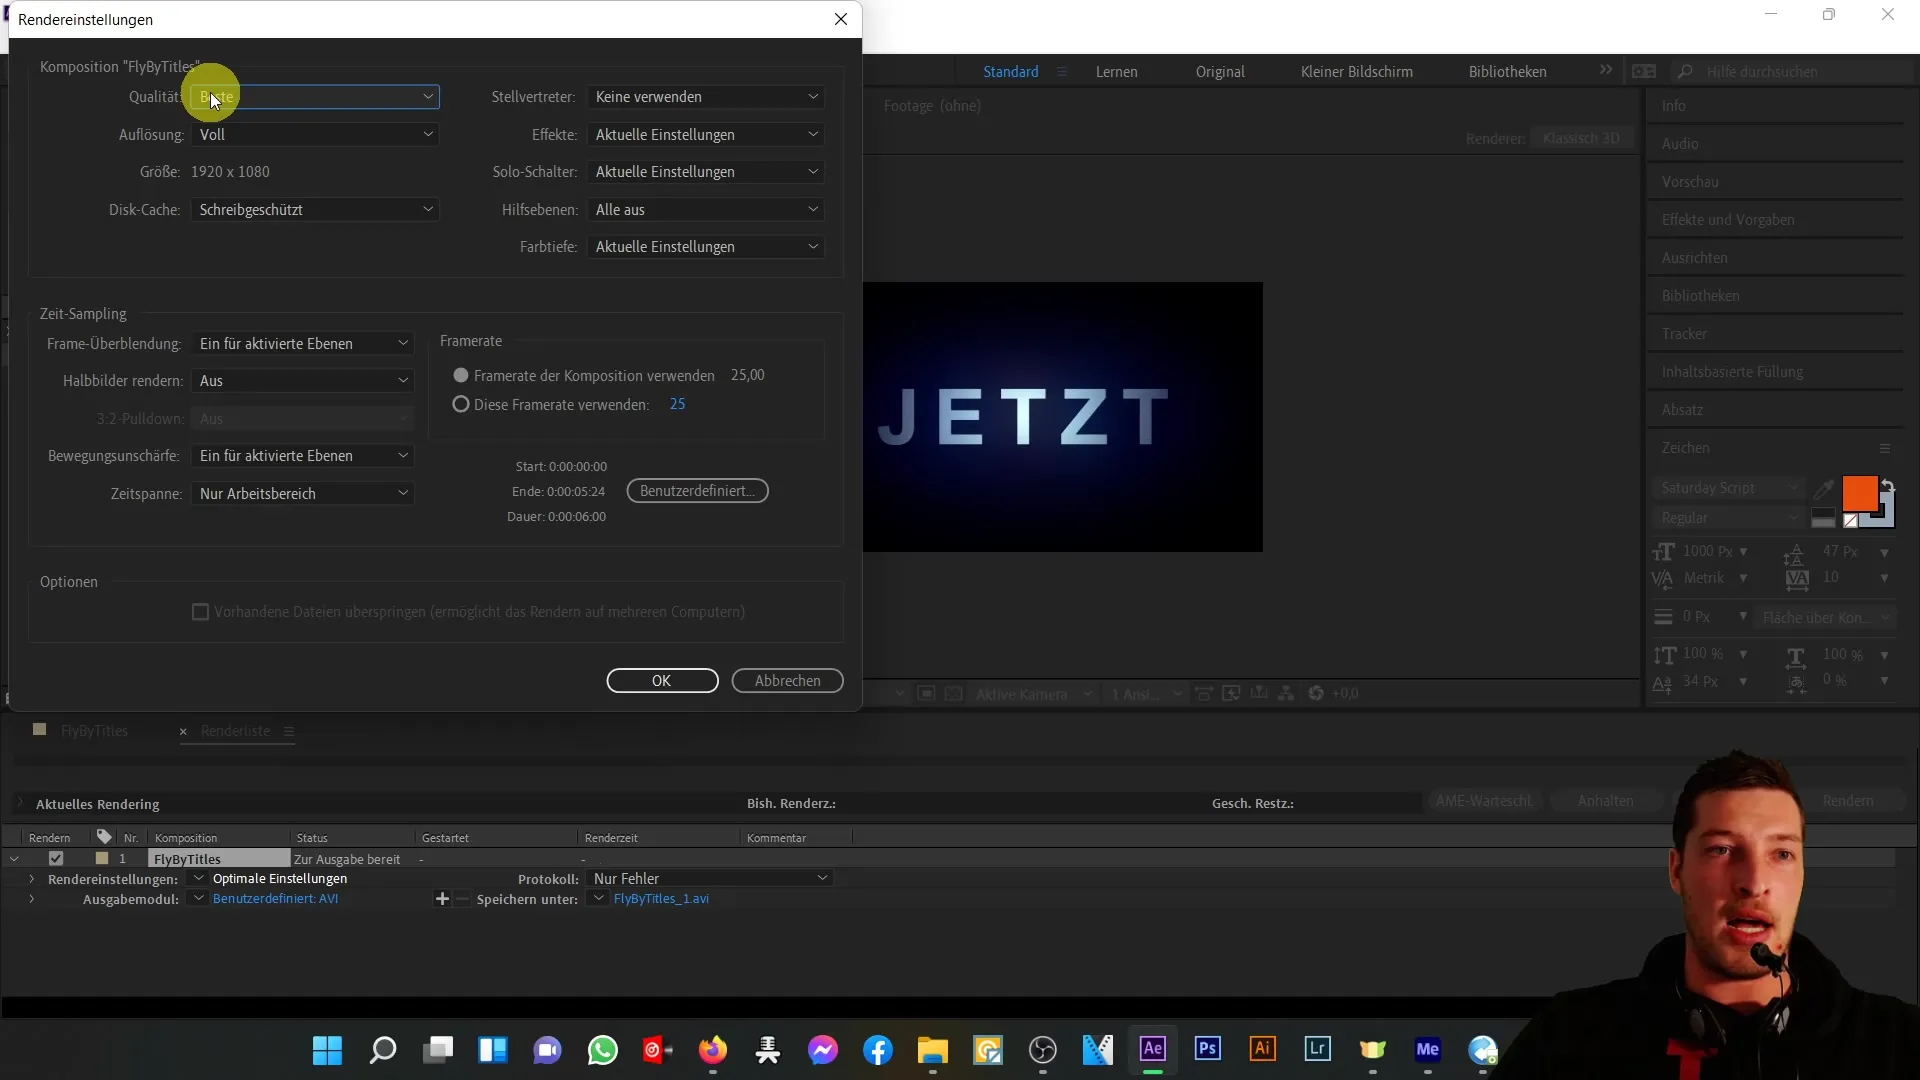The width and height of the screenshot is (1920, 1080).
Task: Open the Zeitspanne dropdown showing Nur Arbeitsbereich
Action: coord(303,494)
